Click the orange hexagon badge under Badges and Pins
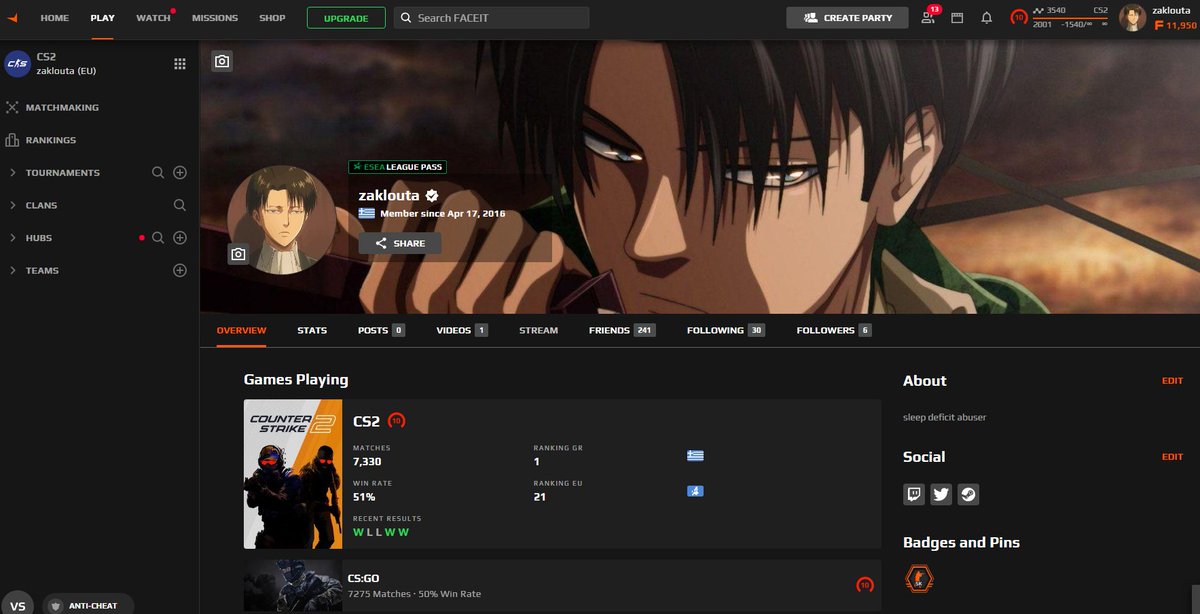 [x=919, y=579]
